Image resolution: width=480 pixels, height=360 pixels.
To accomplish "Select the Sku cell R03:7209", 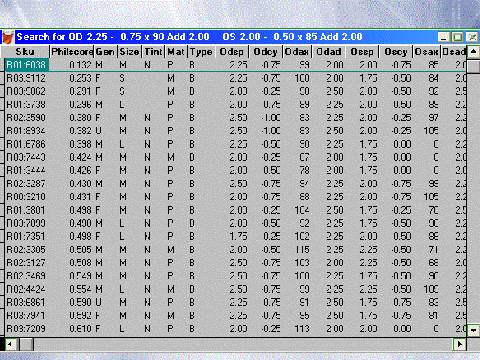I will pyautogui.click(x=26, y=329).
